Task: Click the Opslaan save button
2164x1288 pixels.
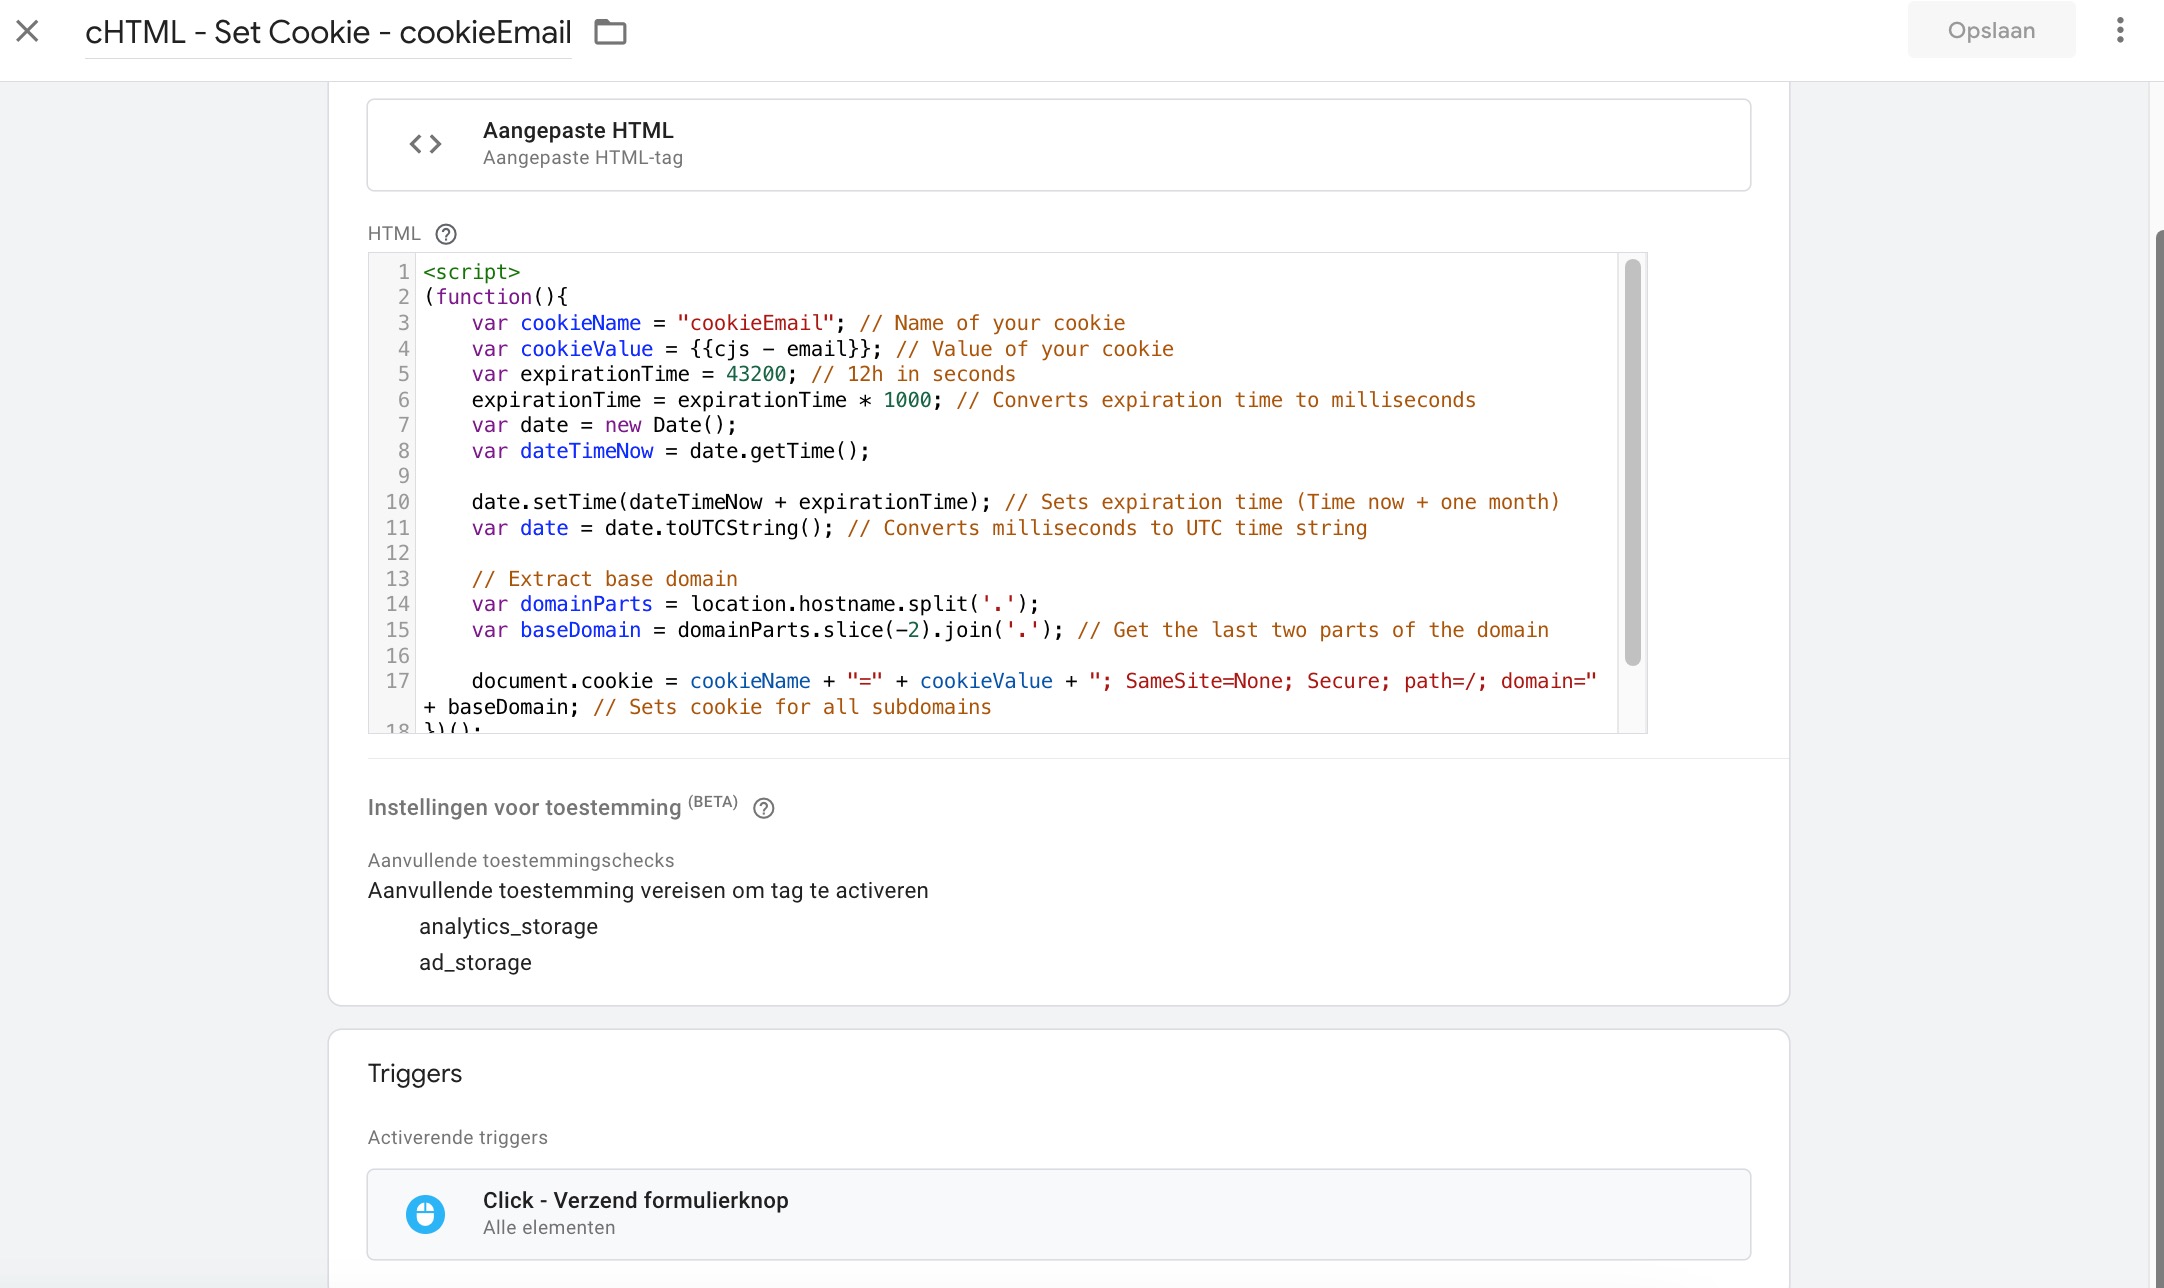Action: (1990, 31)
